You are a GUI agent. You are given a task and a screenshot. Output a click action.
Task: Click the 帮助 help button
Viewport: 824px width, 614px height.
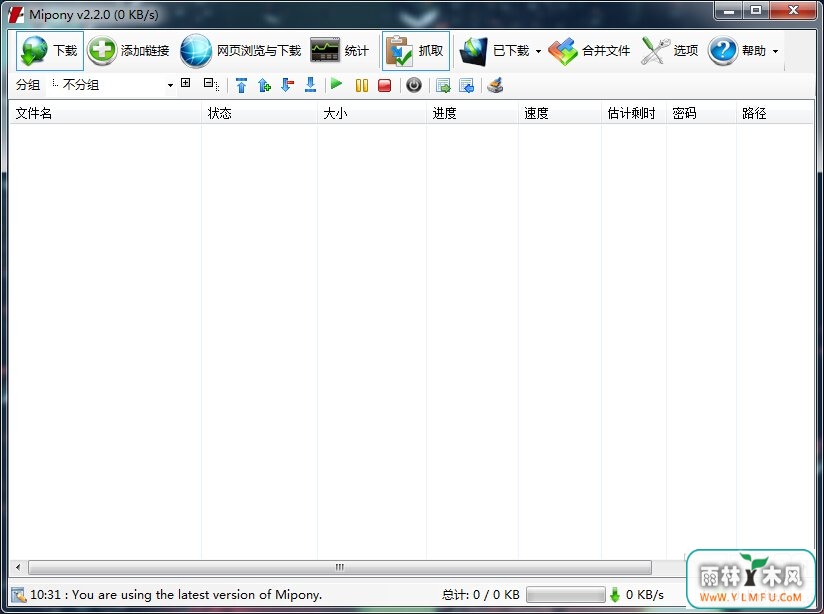737,51
